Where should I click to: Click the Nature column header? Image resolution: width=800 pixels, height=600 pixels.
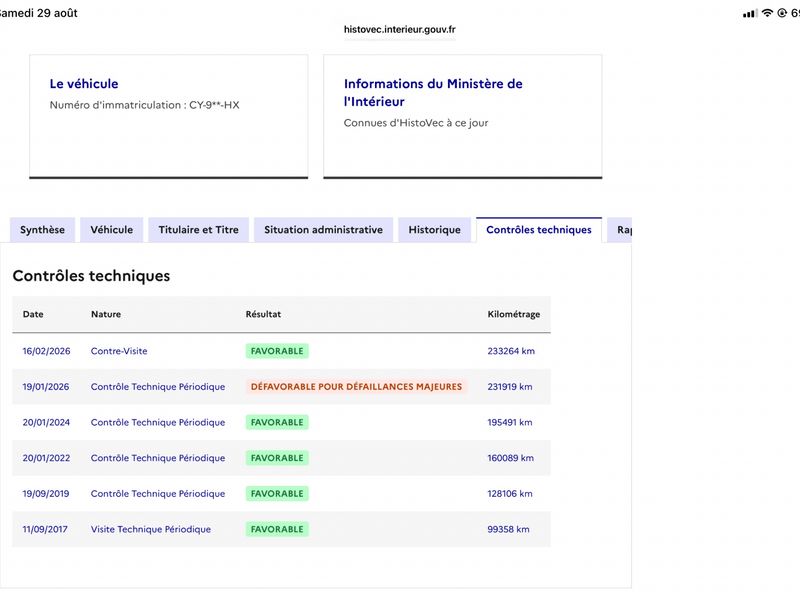[x=106, y=314]
